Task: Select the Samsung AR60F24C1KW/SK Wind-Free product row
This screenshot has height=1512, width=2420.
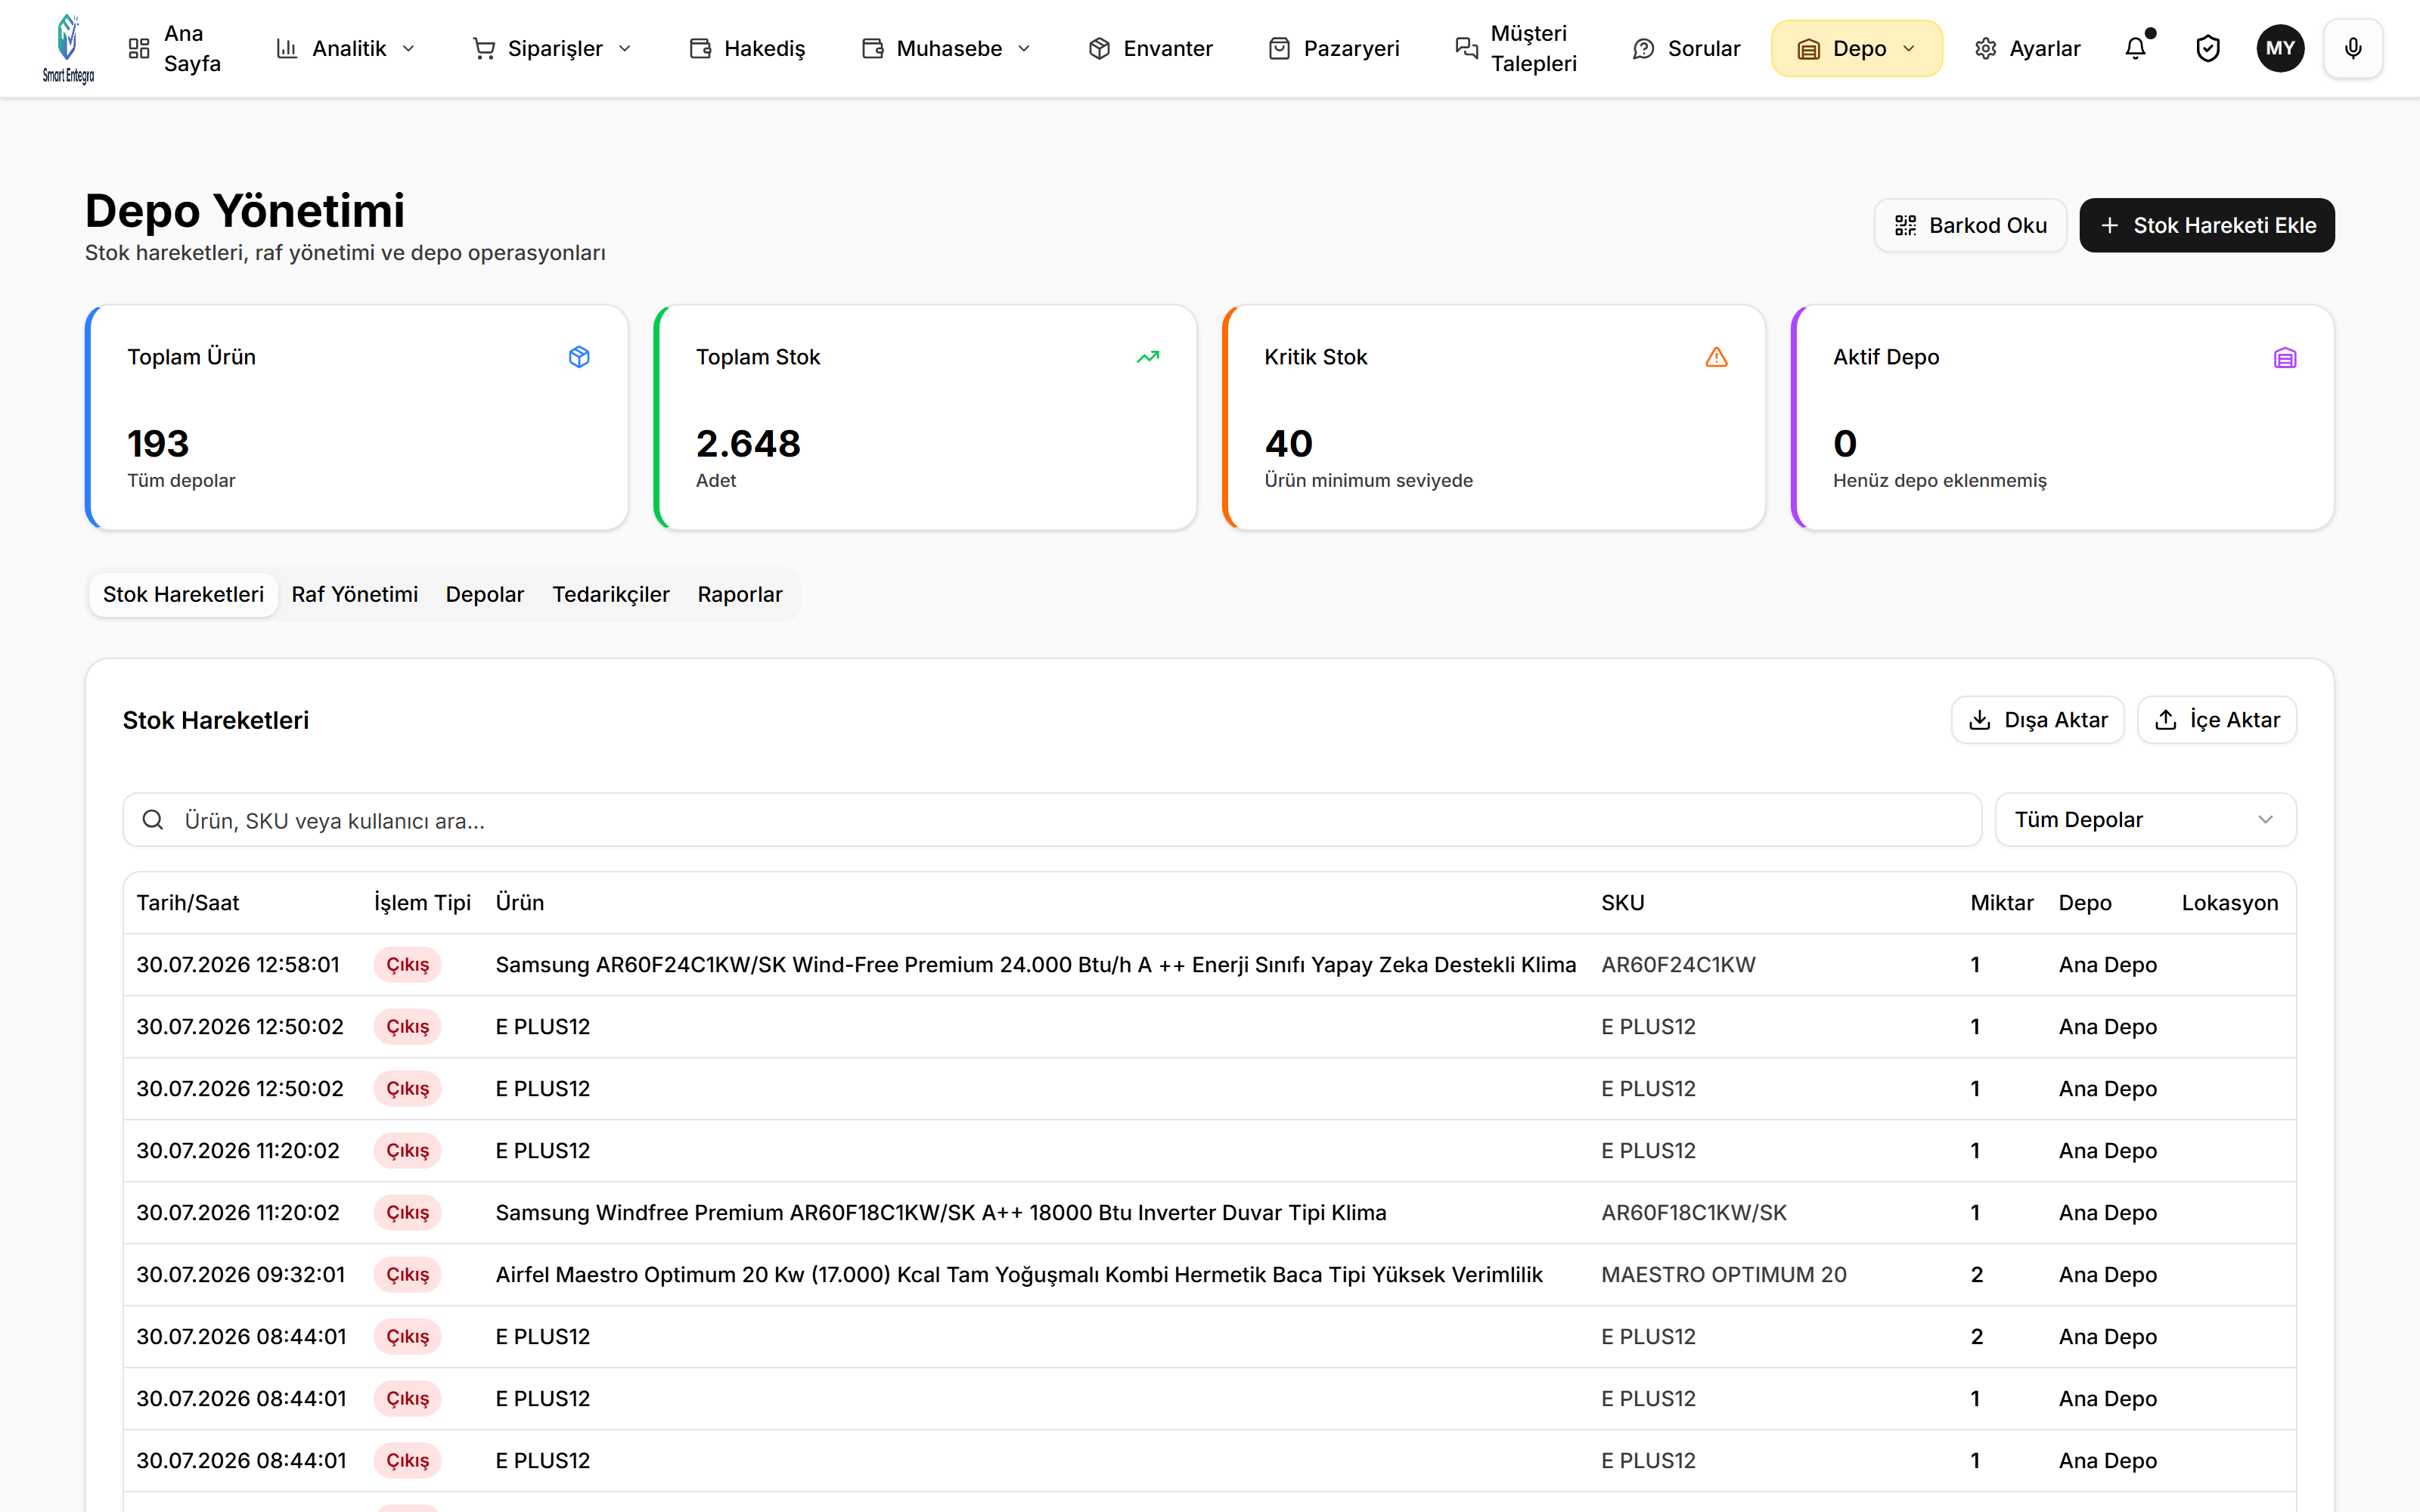Action: [x=1210, y=964]
